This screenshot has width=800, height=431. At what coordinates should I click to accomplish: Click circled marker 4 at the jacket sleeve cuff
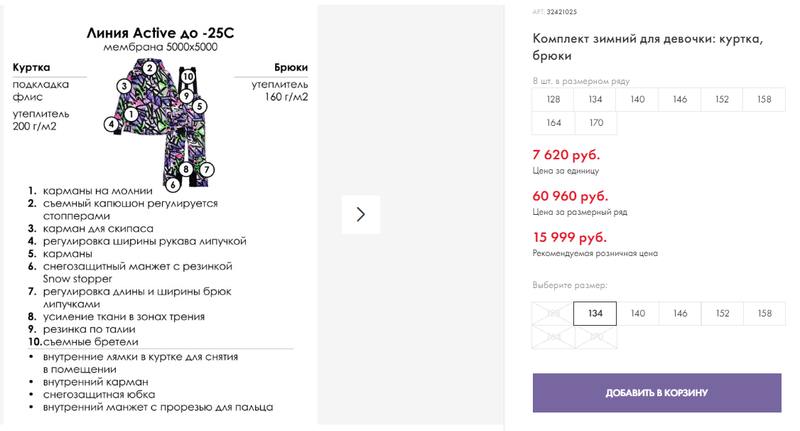[111, 123]
